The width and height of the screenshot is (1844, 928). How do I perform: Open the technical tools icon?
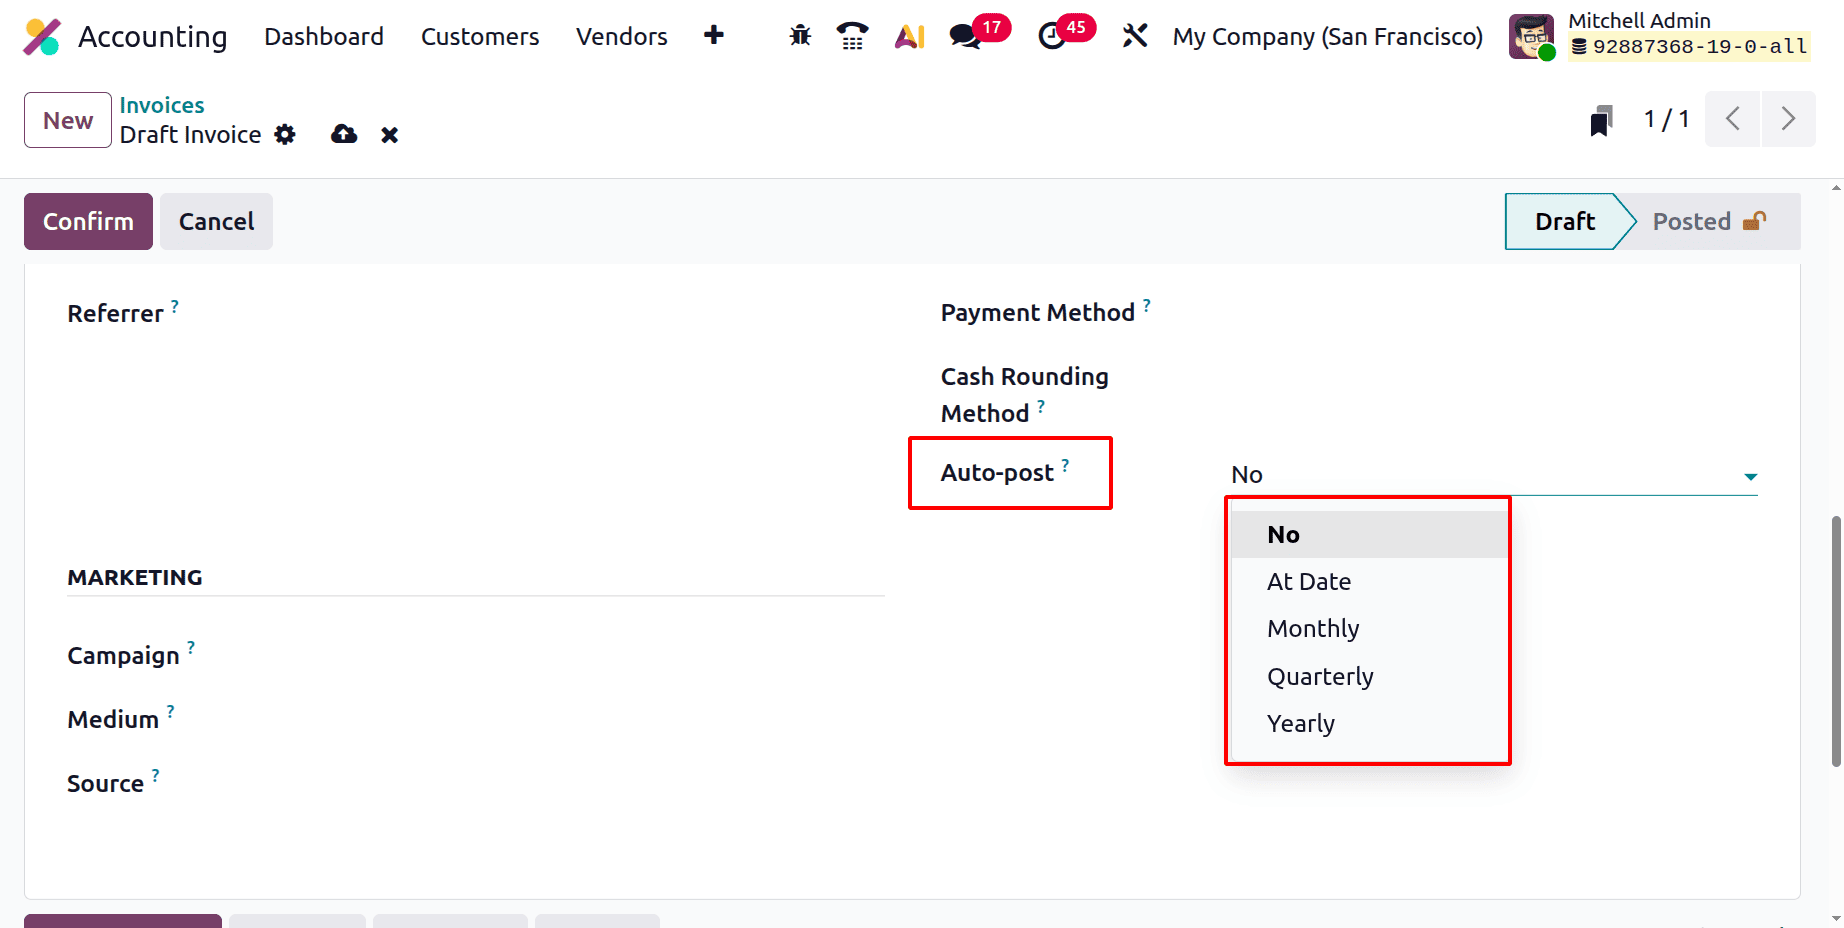tap(1135, 34)
